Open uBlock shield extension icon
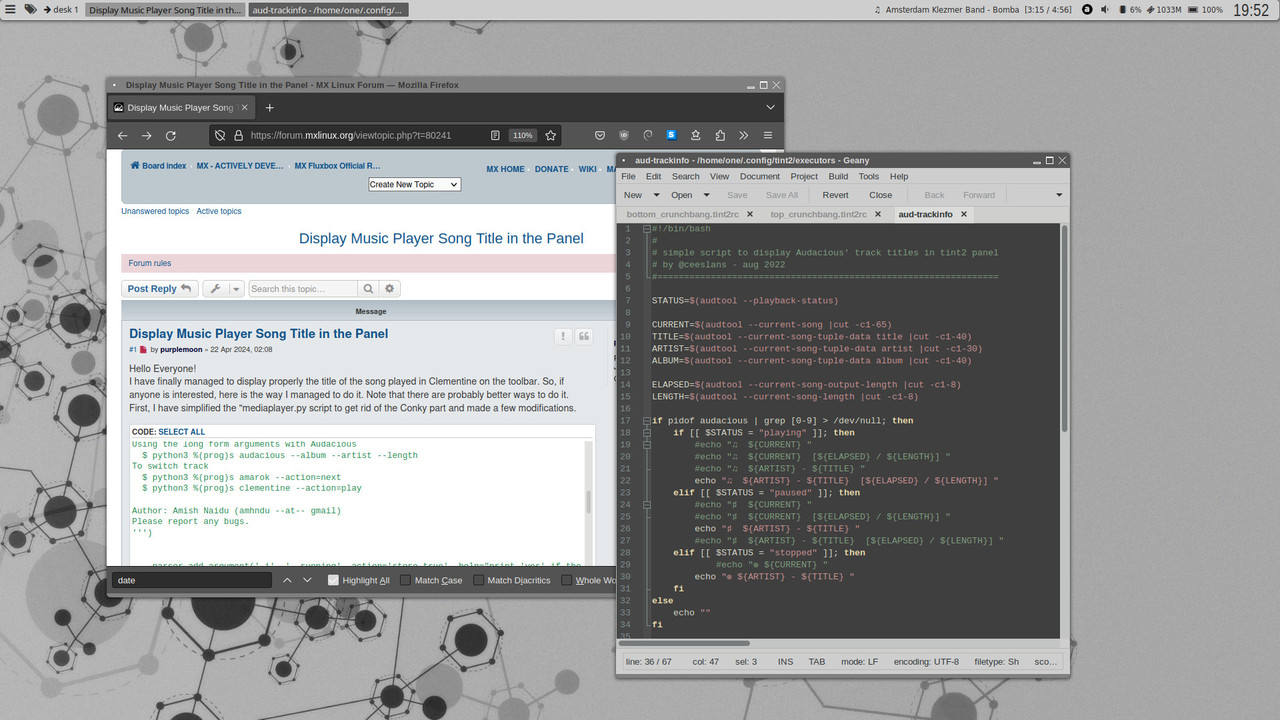The width and height of the screenshot is (1280, 720). 624,135
